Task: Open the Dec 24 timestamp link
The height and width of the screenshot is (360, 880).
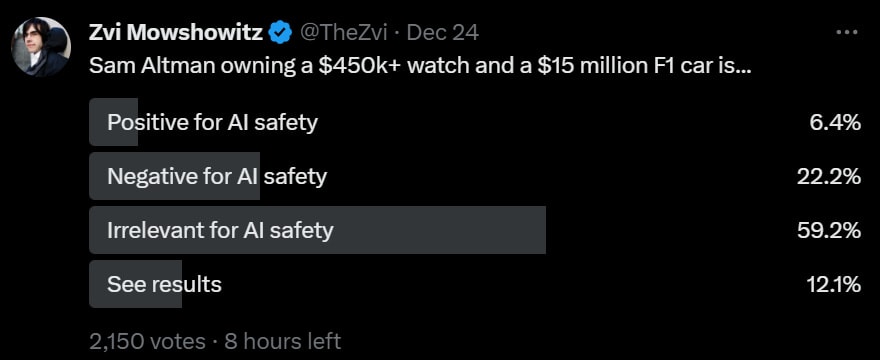Action: coord(442,33)
